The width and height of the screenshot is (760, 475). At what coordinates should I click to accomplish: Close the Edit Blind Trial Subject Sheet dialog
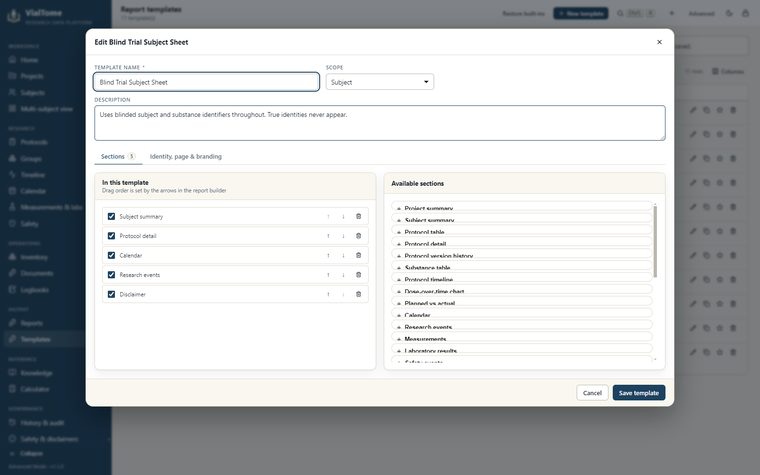coord(659,42)
